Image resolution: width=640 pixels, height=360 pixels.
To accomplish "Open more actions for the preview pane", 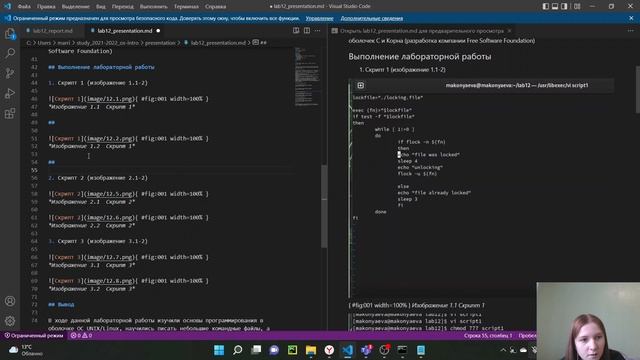I will click(x=631, y=31).
